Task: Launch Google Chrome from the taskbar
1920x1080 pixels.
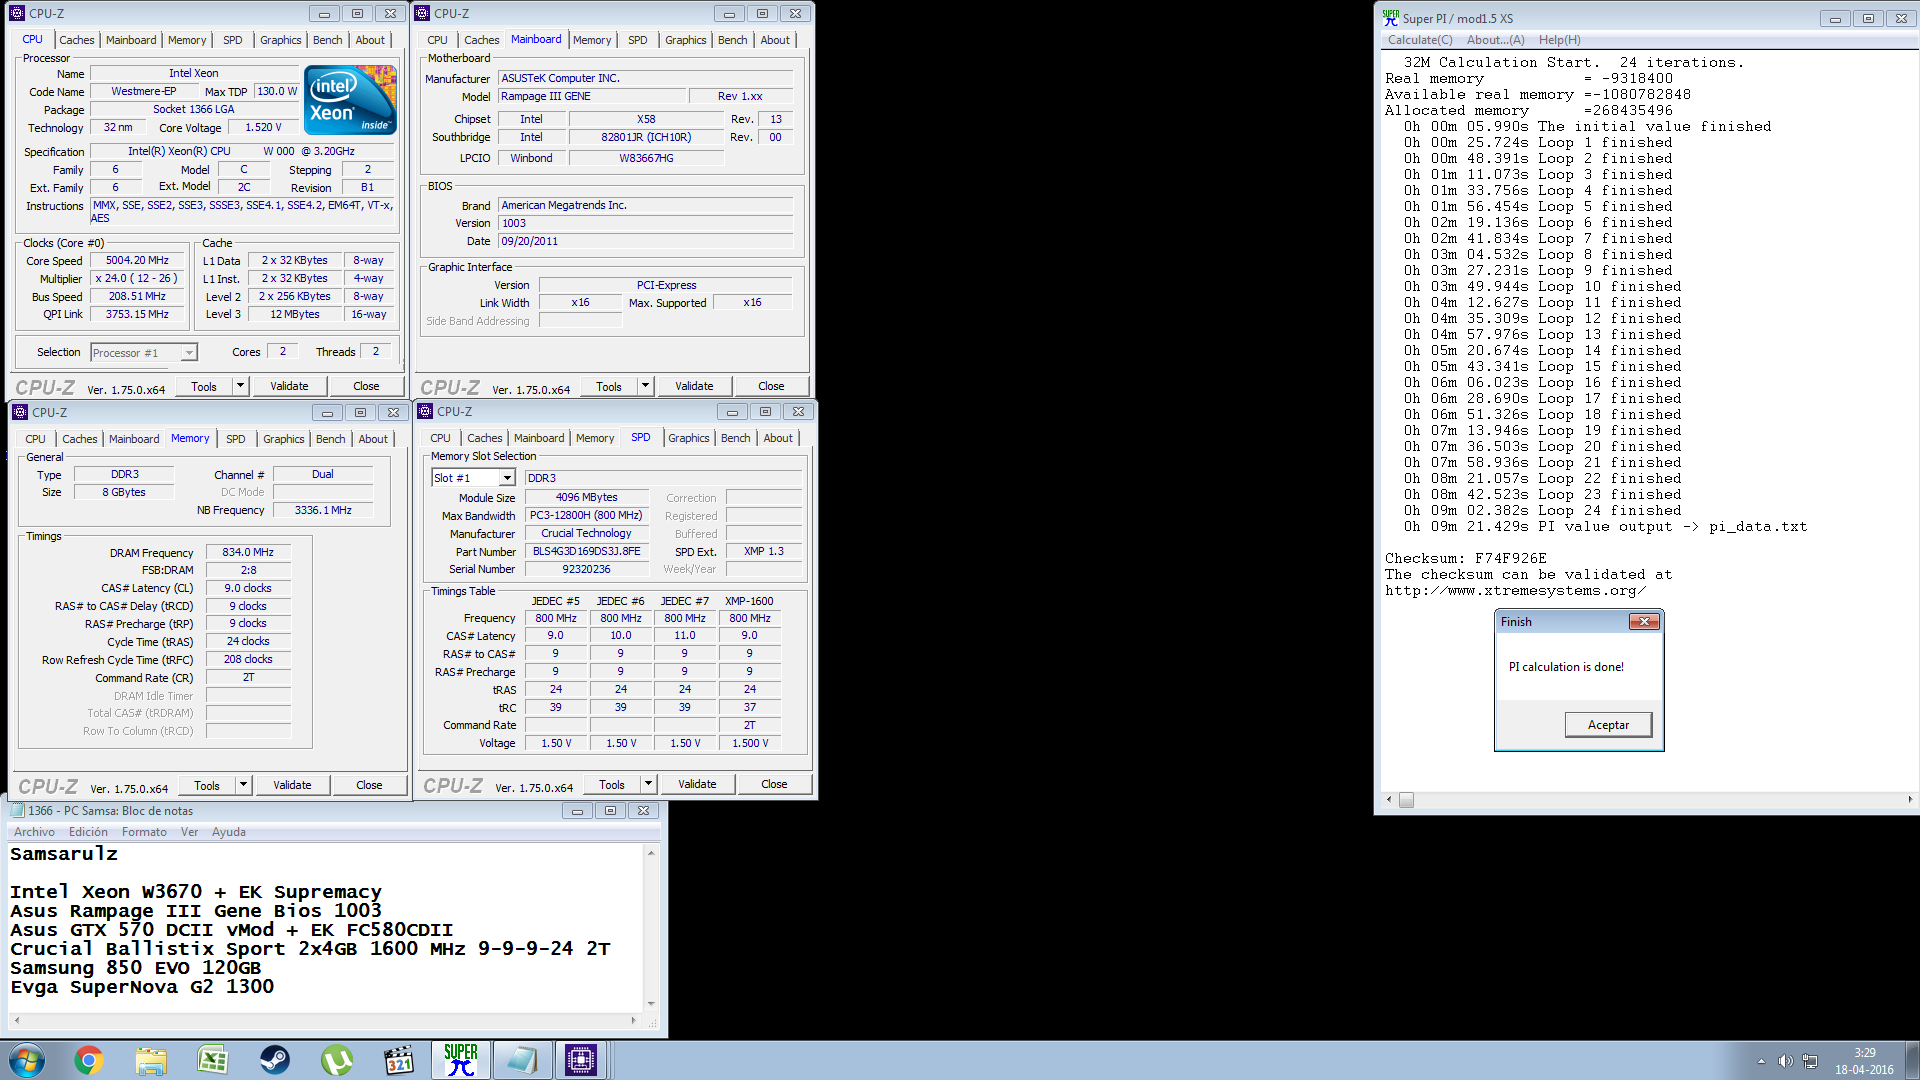Action: coord(89,1060)
